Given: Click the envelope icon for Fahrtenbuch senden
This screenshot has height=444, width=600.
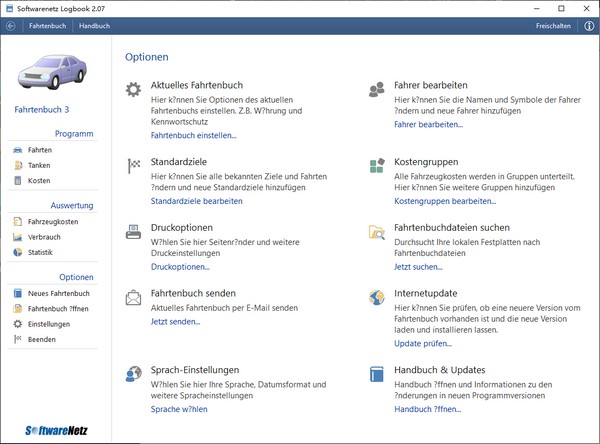Looking at the screenshot, I should (x=134, y=297).
